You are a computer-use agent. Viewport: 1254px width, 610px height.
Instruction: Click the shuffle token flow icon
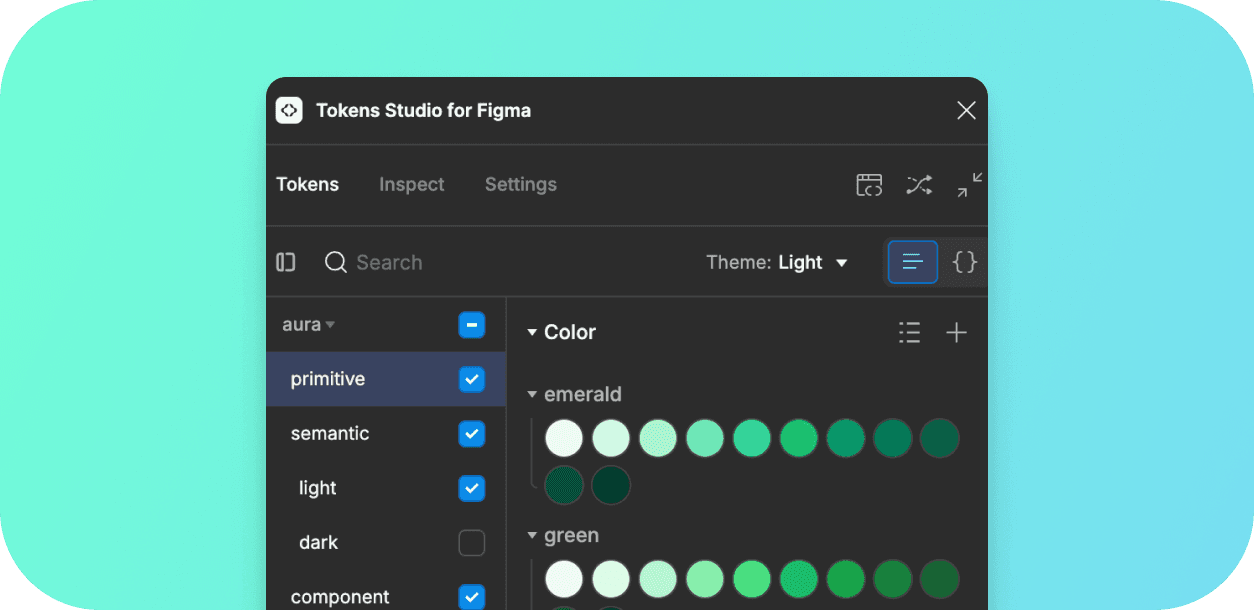(x=919, y=185)
